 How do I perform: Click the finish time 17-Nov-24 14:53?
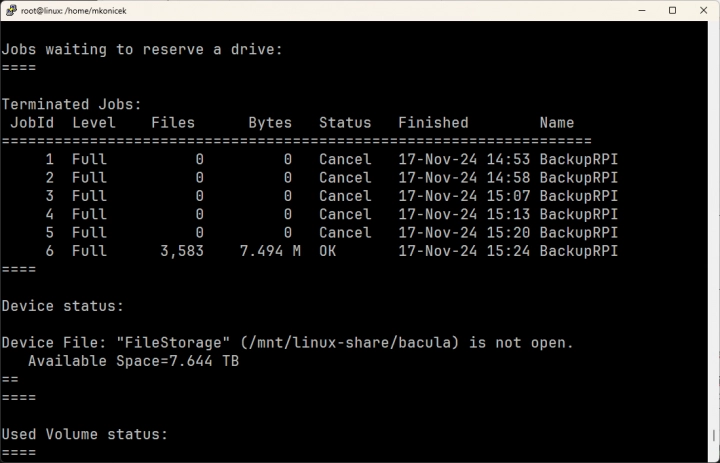pos(464,159)
